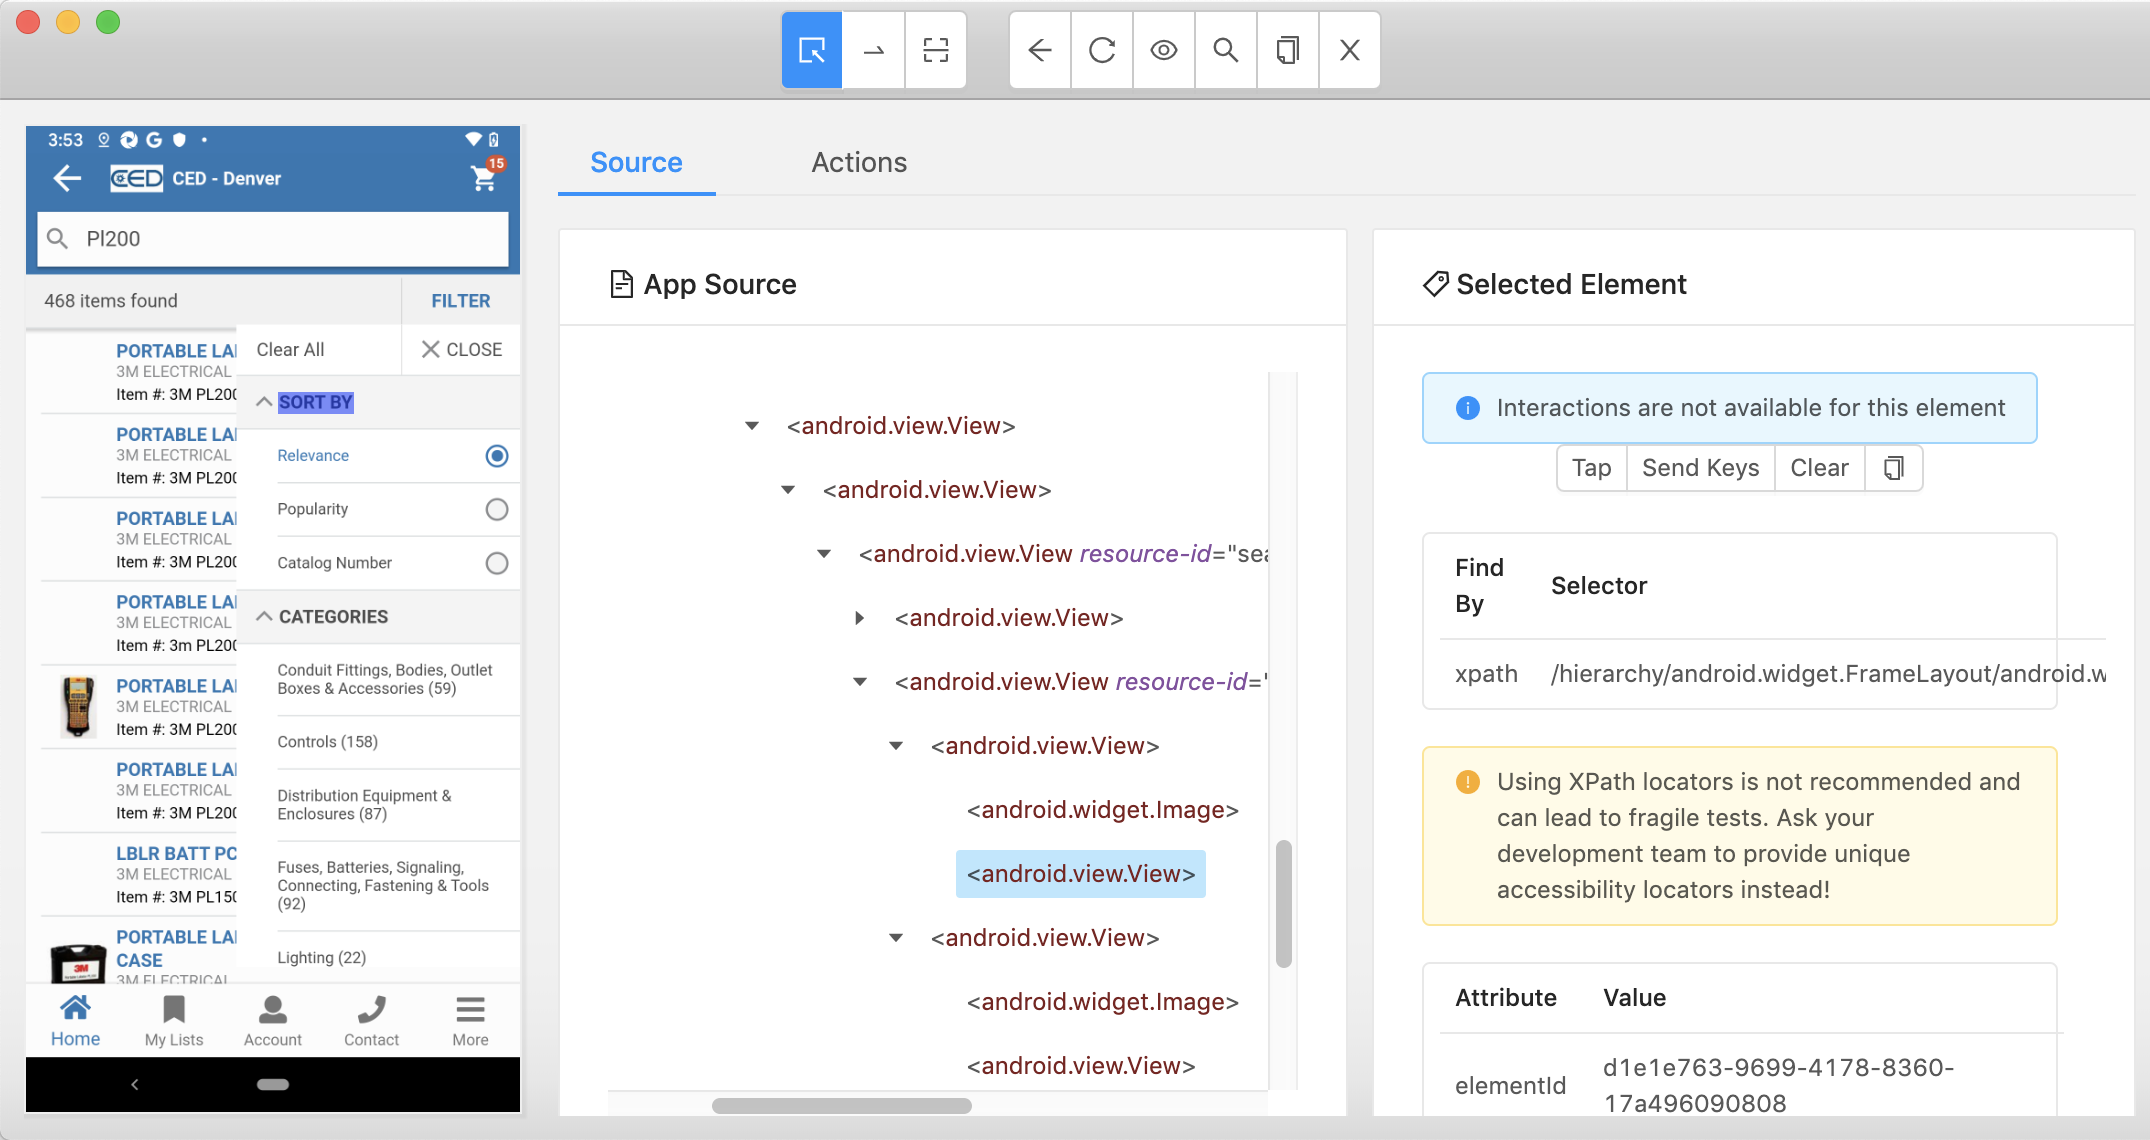The height and width of the screenshot is (1140, 2150).
Task: Select the Popularity sort option
Action: 497,509
